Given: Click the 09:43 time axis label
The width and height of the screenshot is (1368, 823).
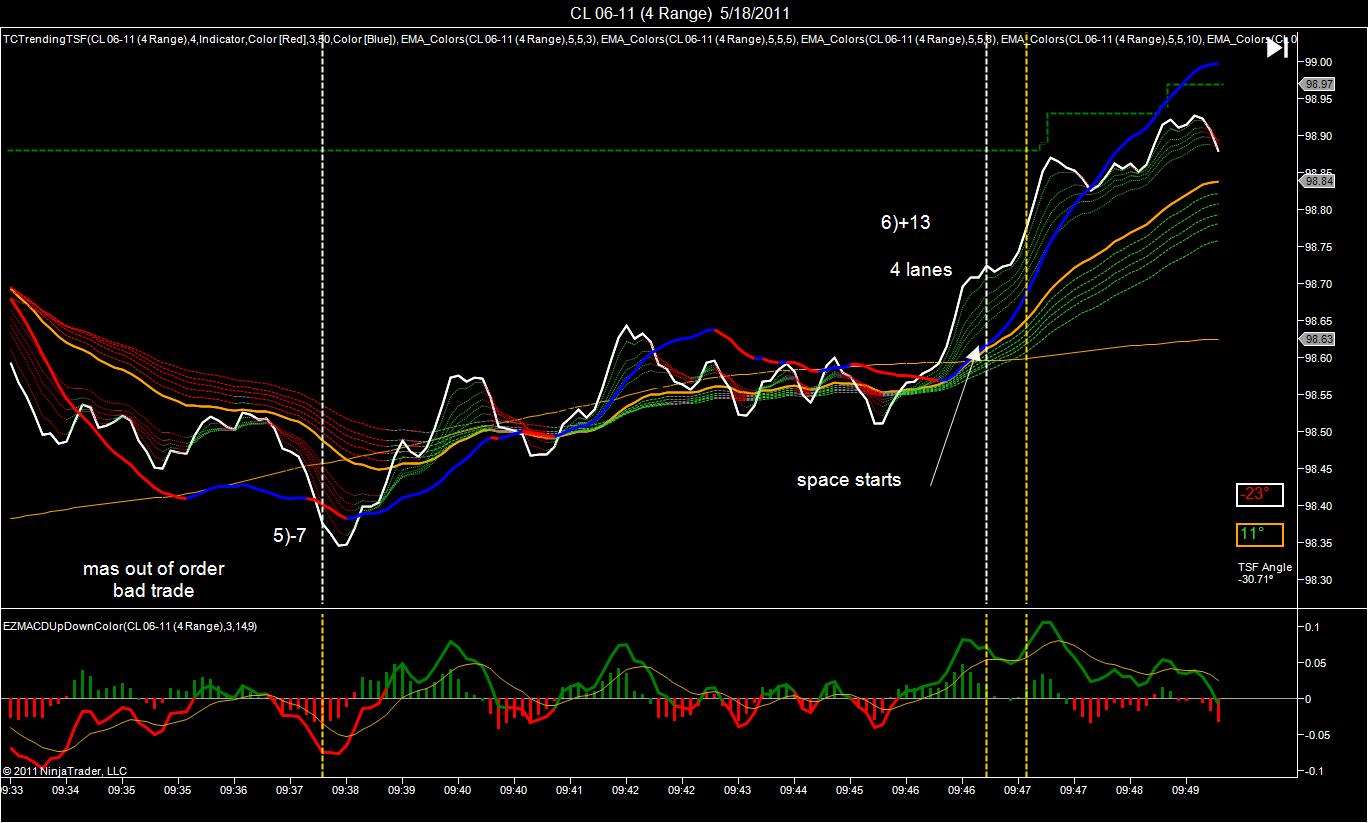Looking at the screenshot, I should point(738,790).
